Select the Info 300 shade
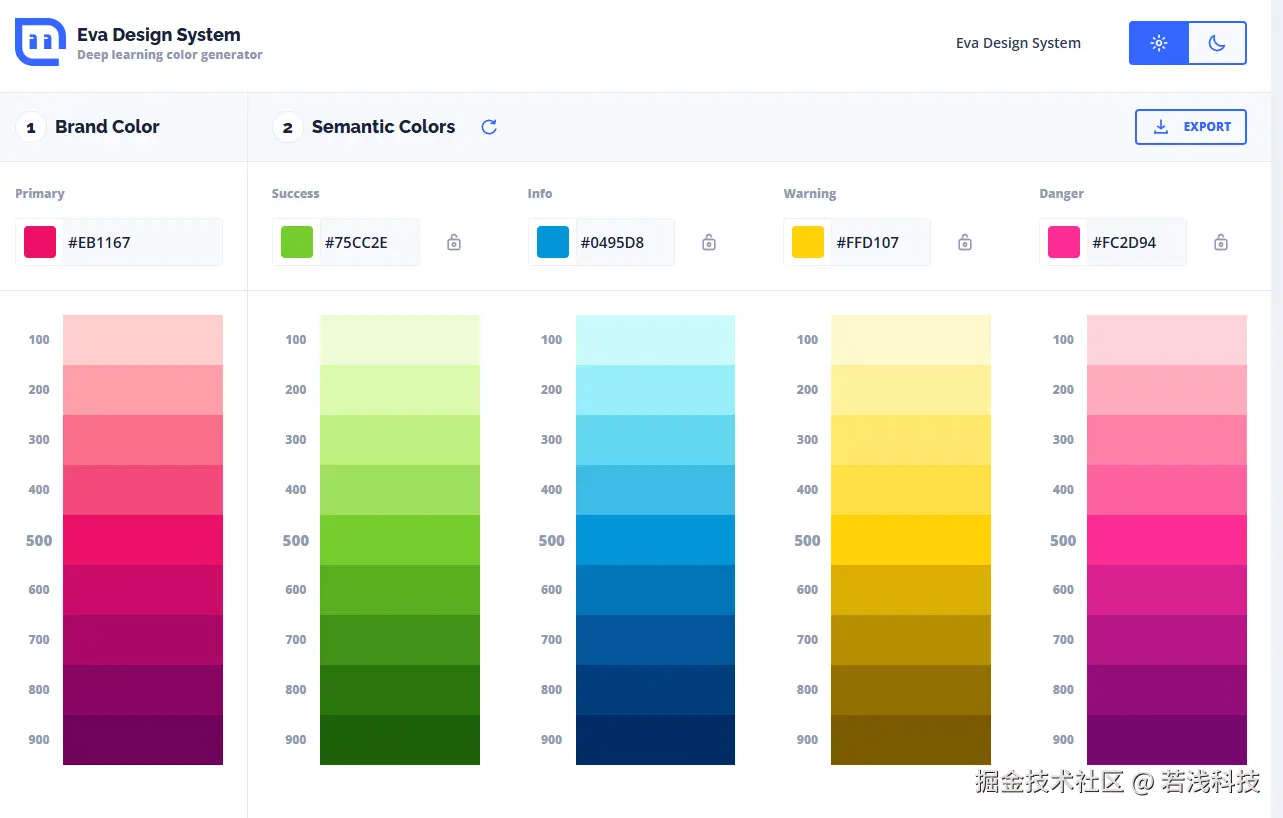This screenshot has width=1283, height=818. coord(655,440)
